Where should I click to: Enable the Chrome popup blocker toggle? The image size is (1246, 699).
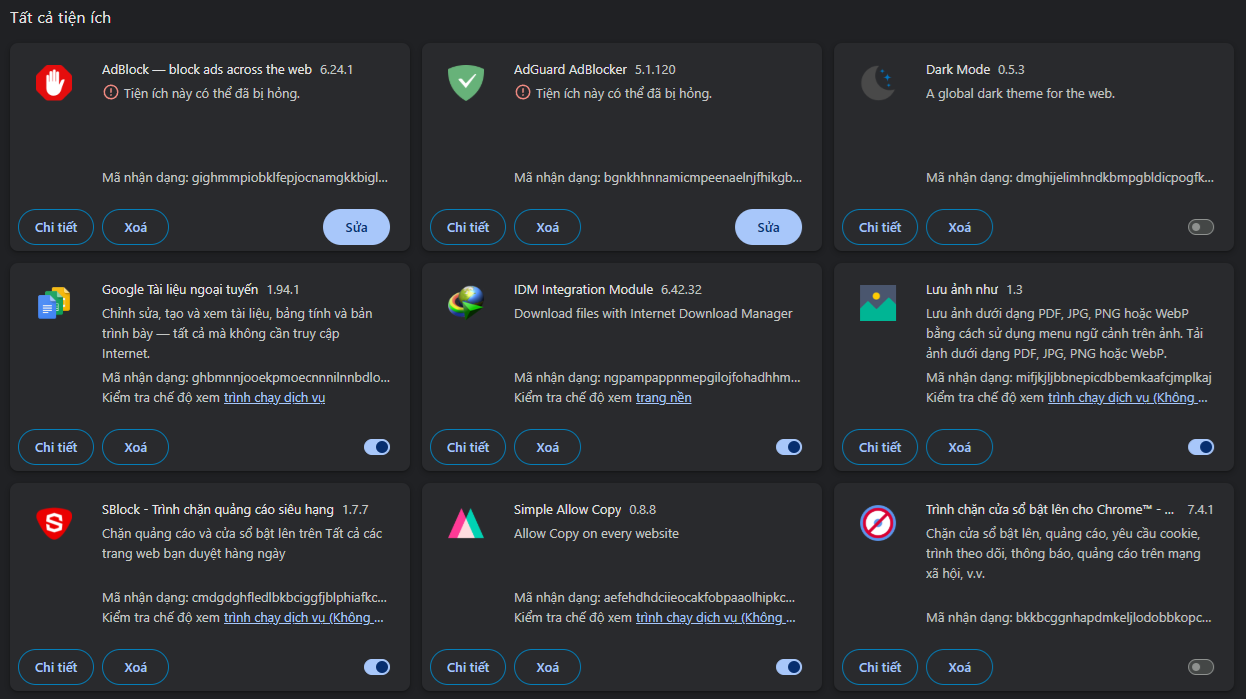point(1200,667)
